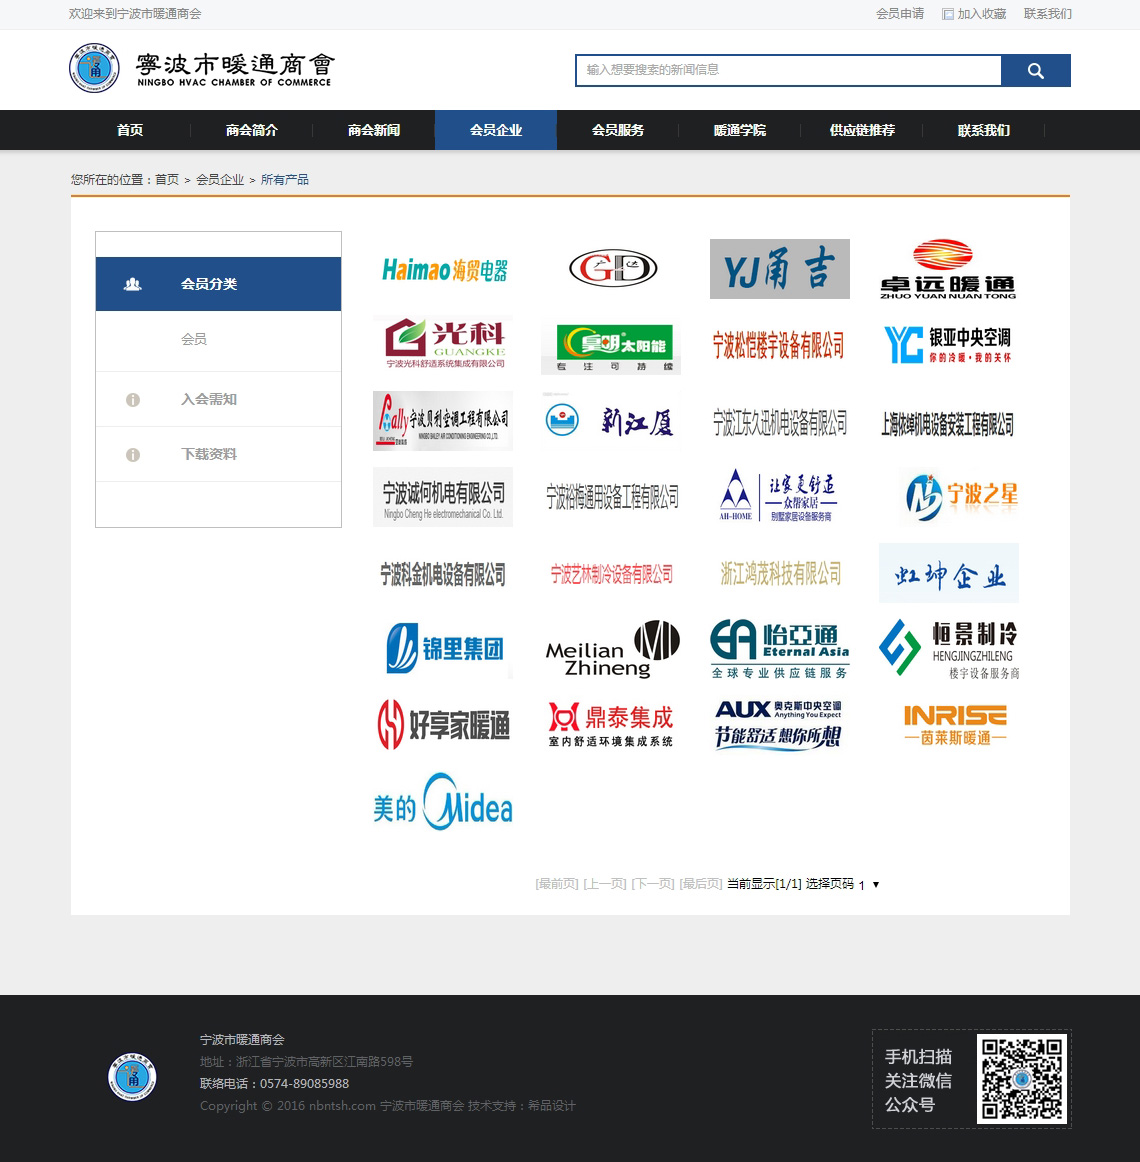Open the 美的 Midea member logo
Viewport: 1140px width, 1162px height.
(443, 801)
